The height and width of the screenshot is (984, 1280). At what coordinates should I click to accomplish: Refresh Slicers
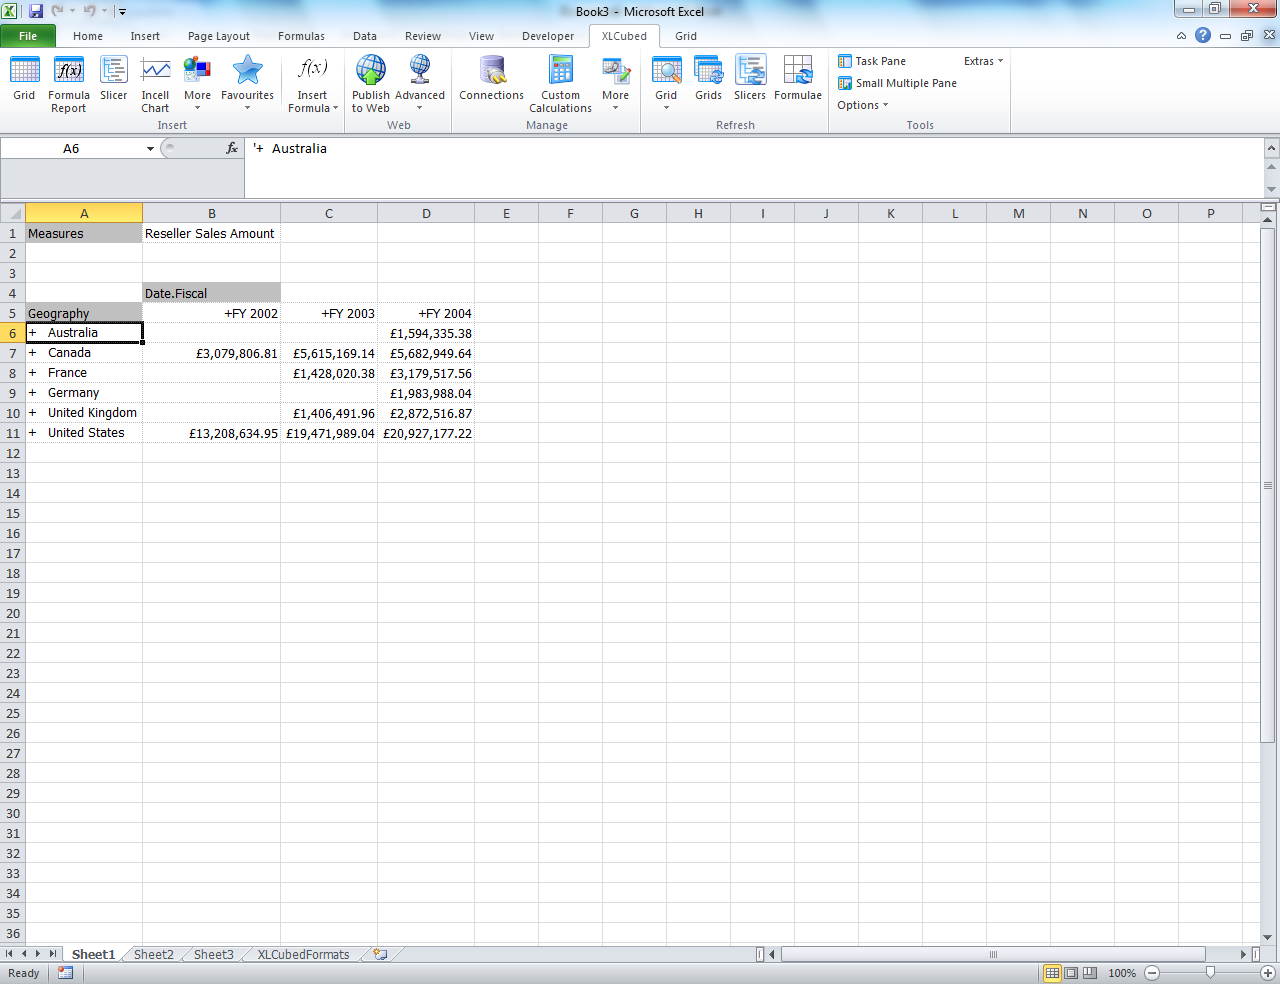coord(750,80)
